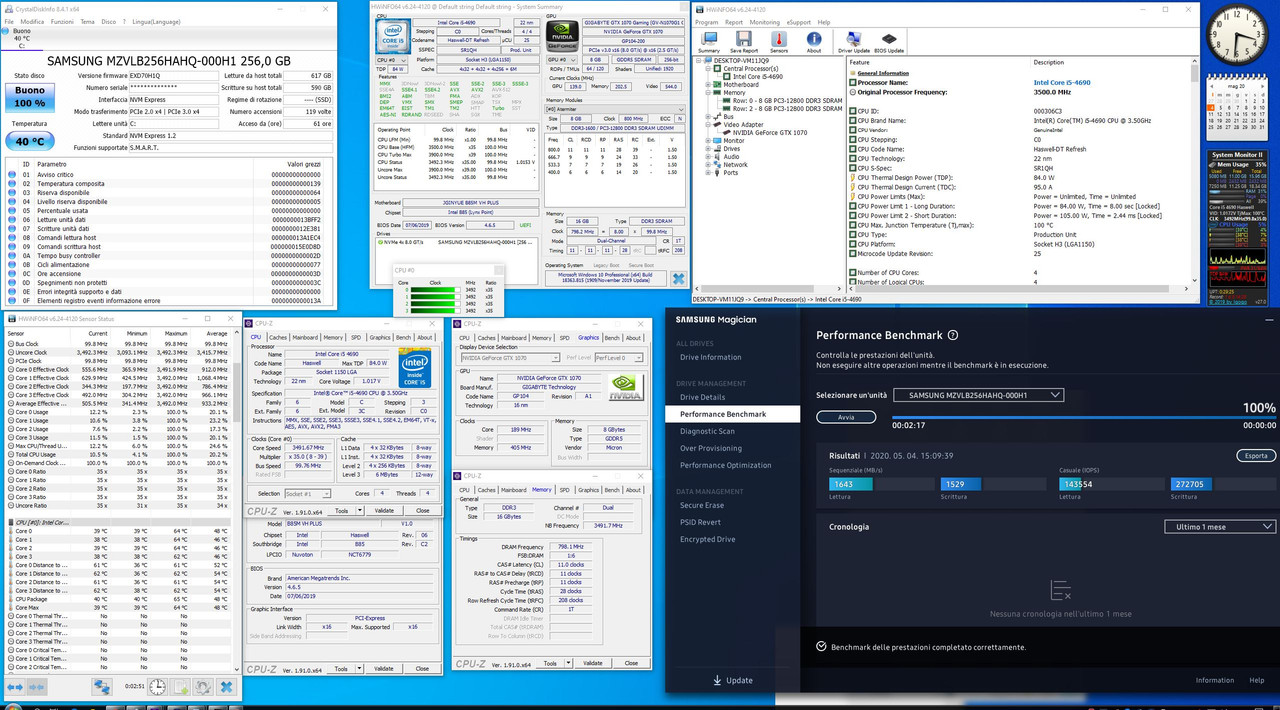Switch to Caches tab in CPU-Z processor window
1280x710 pixels.
277,337
